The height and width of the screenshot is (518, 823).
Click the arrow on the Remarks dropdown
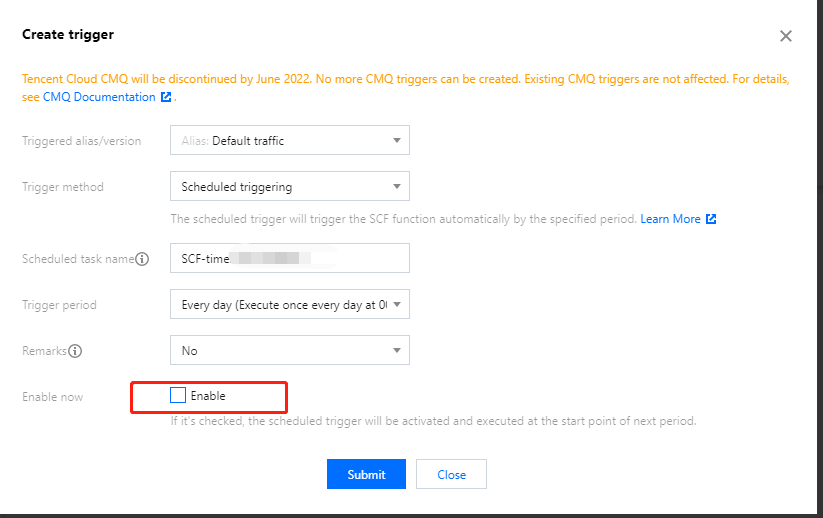(397, 350)
